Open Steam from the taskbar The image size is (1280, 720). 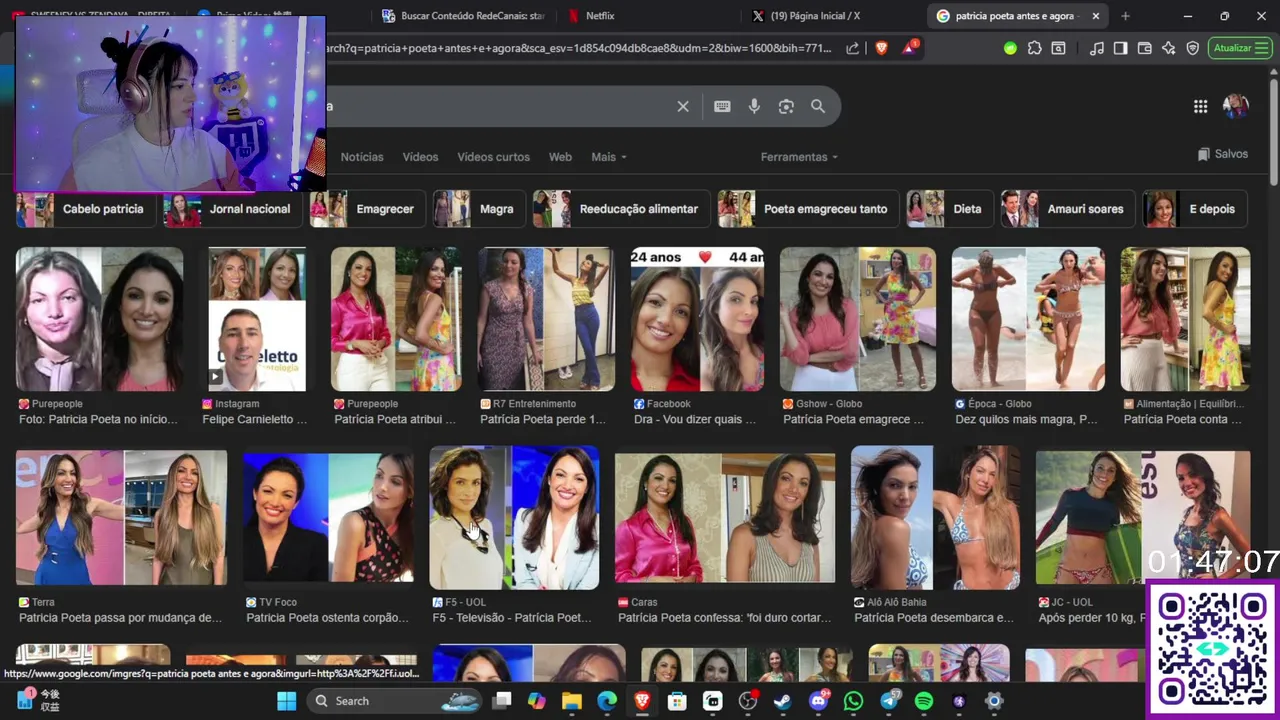[x=782, y=701]
